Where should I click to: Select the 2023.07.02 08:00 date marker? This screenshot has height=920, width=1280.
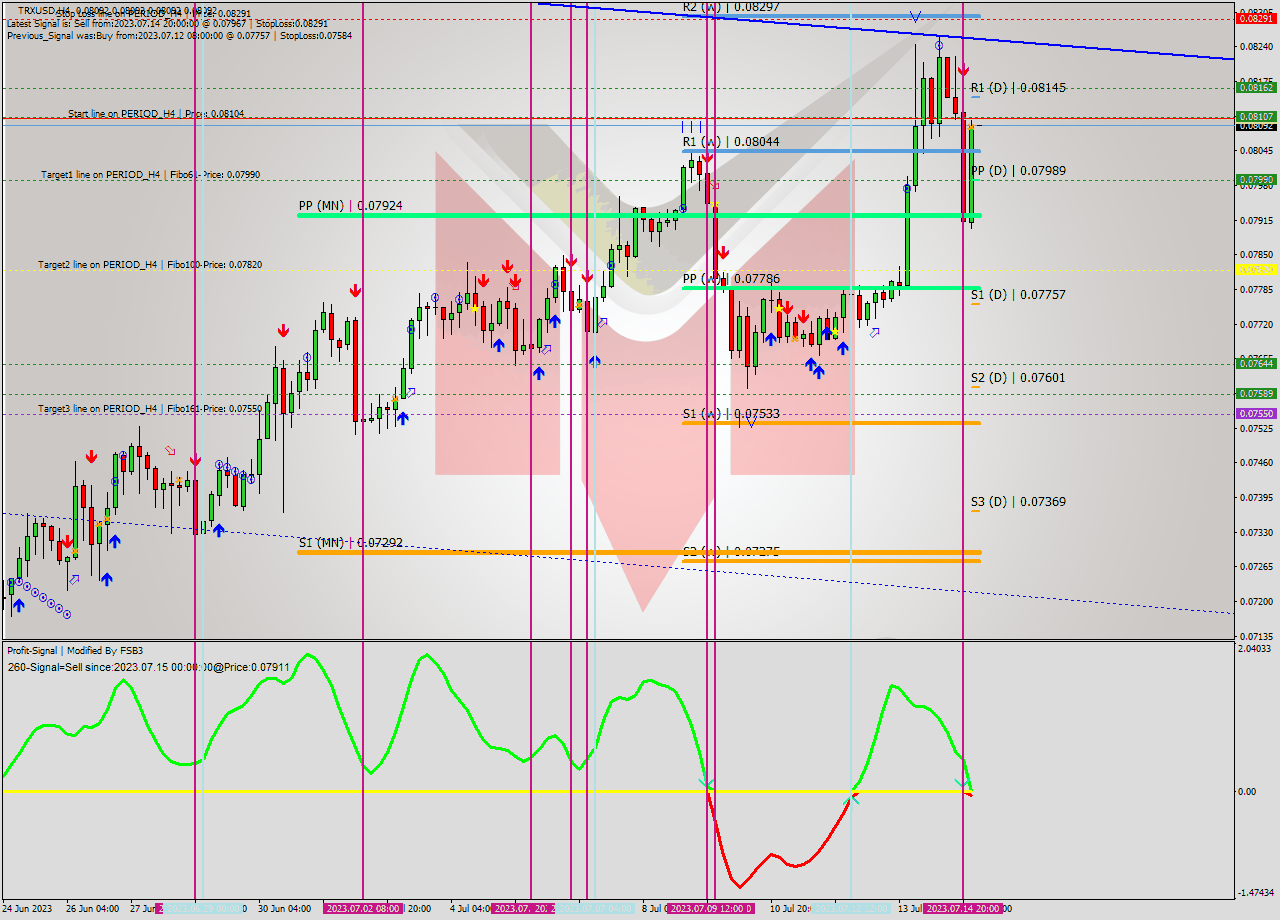tap(363, 908)
